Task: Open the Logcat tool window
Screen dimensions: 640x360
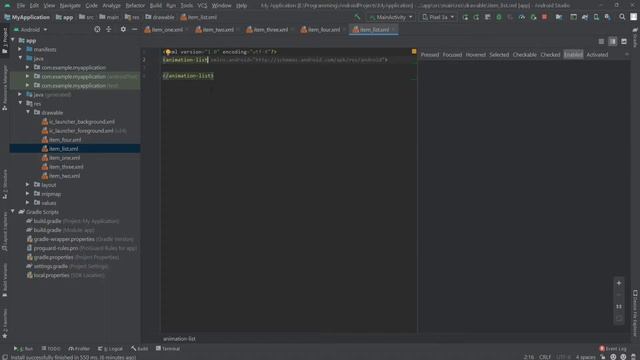Action: pos(110,349)
